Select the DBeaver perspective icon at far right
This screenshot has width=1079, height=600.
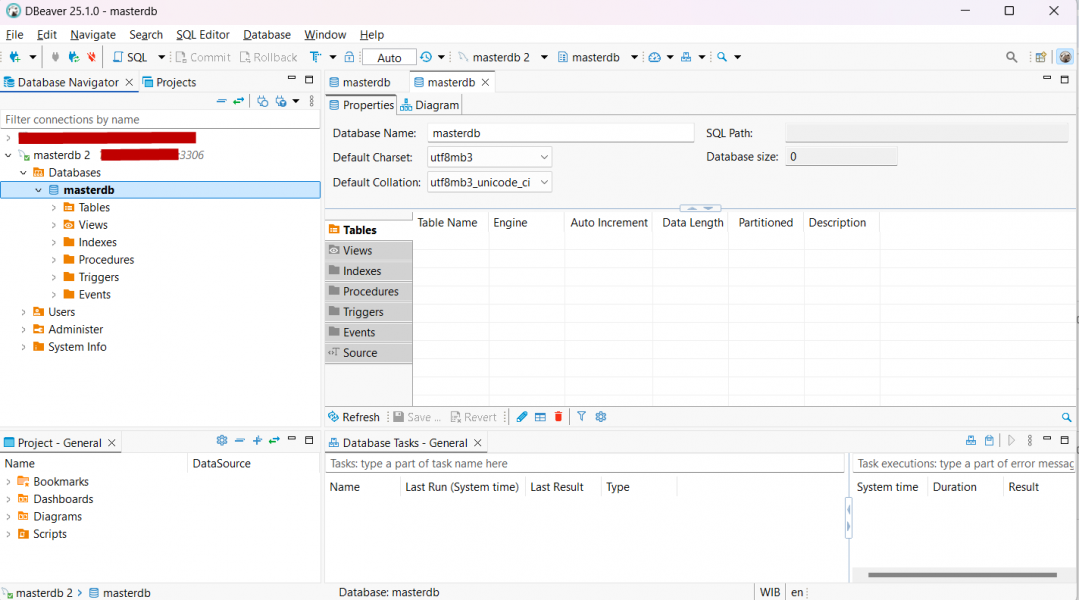click(x=1065, y=57)
